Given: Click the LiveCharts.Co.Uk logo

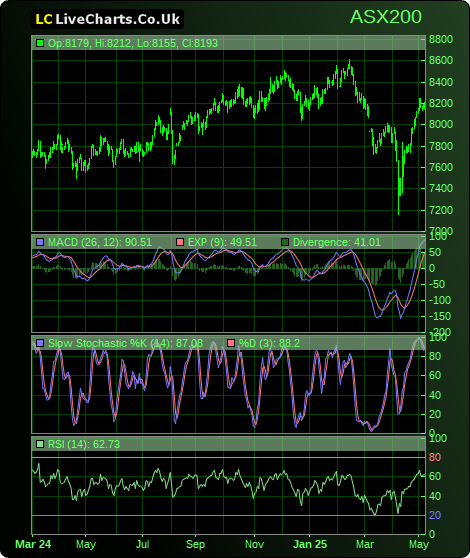Looking at the screenshot, I should (x=107, y=19).
